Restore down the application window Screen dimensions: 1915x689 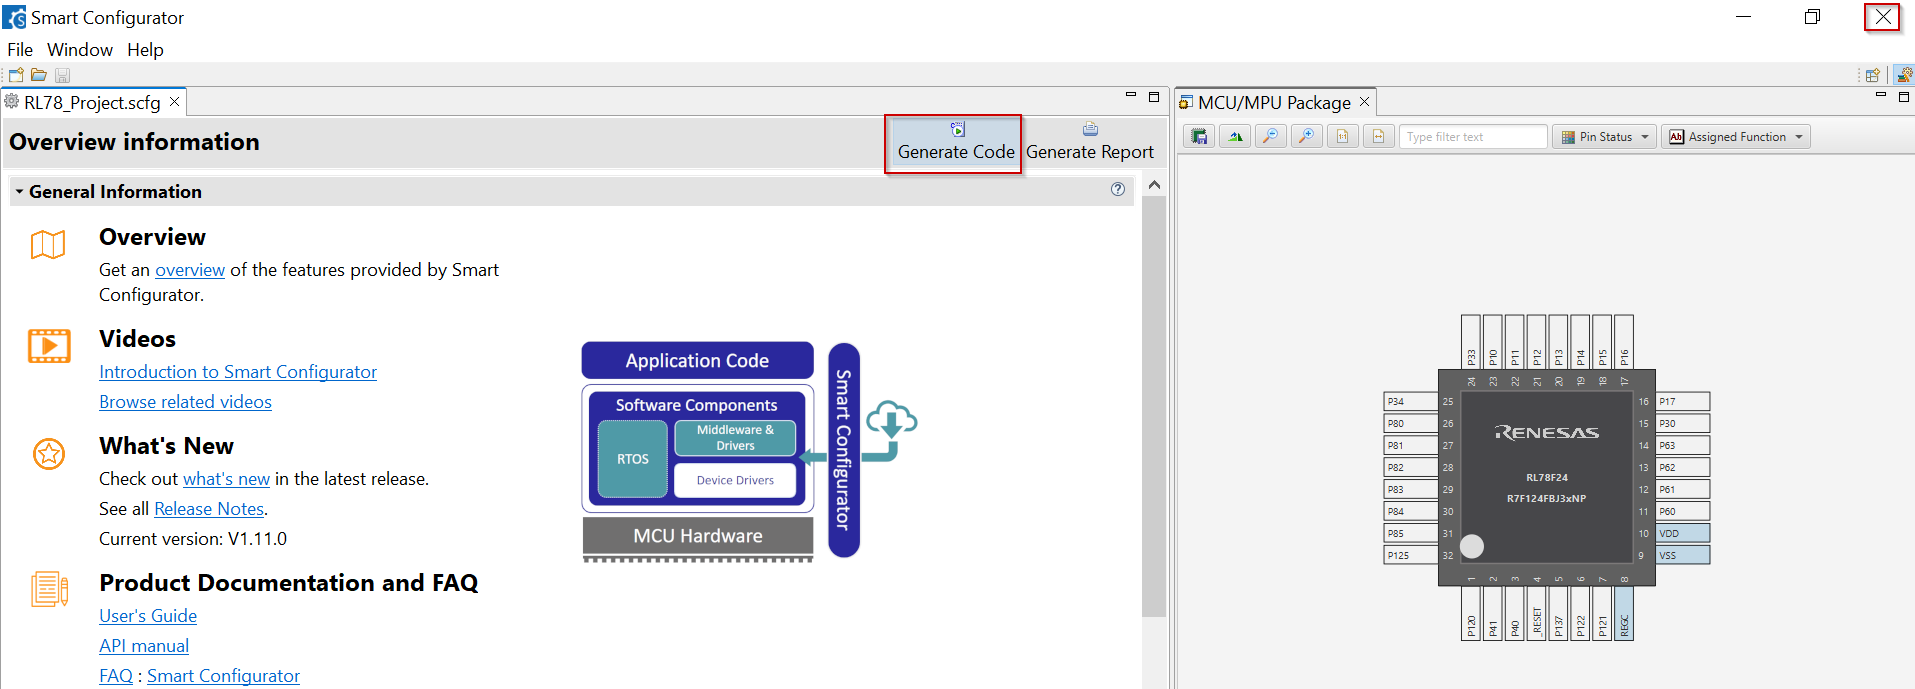pyautogui.click(x=1812, y=17)
